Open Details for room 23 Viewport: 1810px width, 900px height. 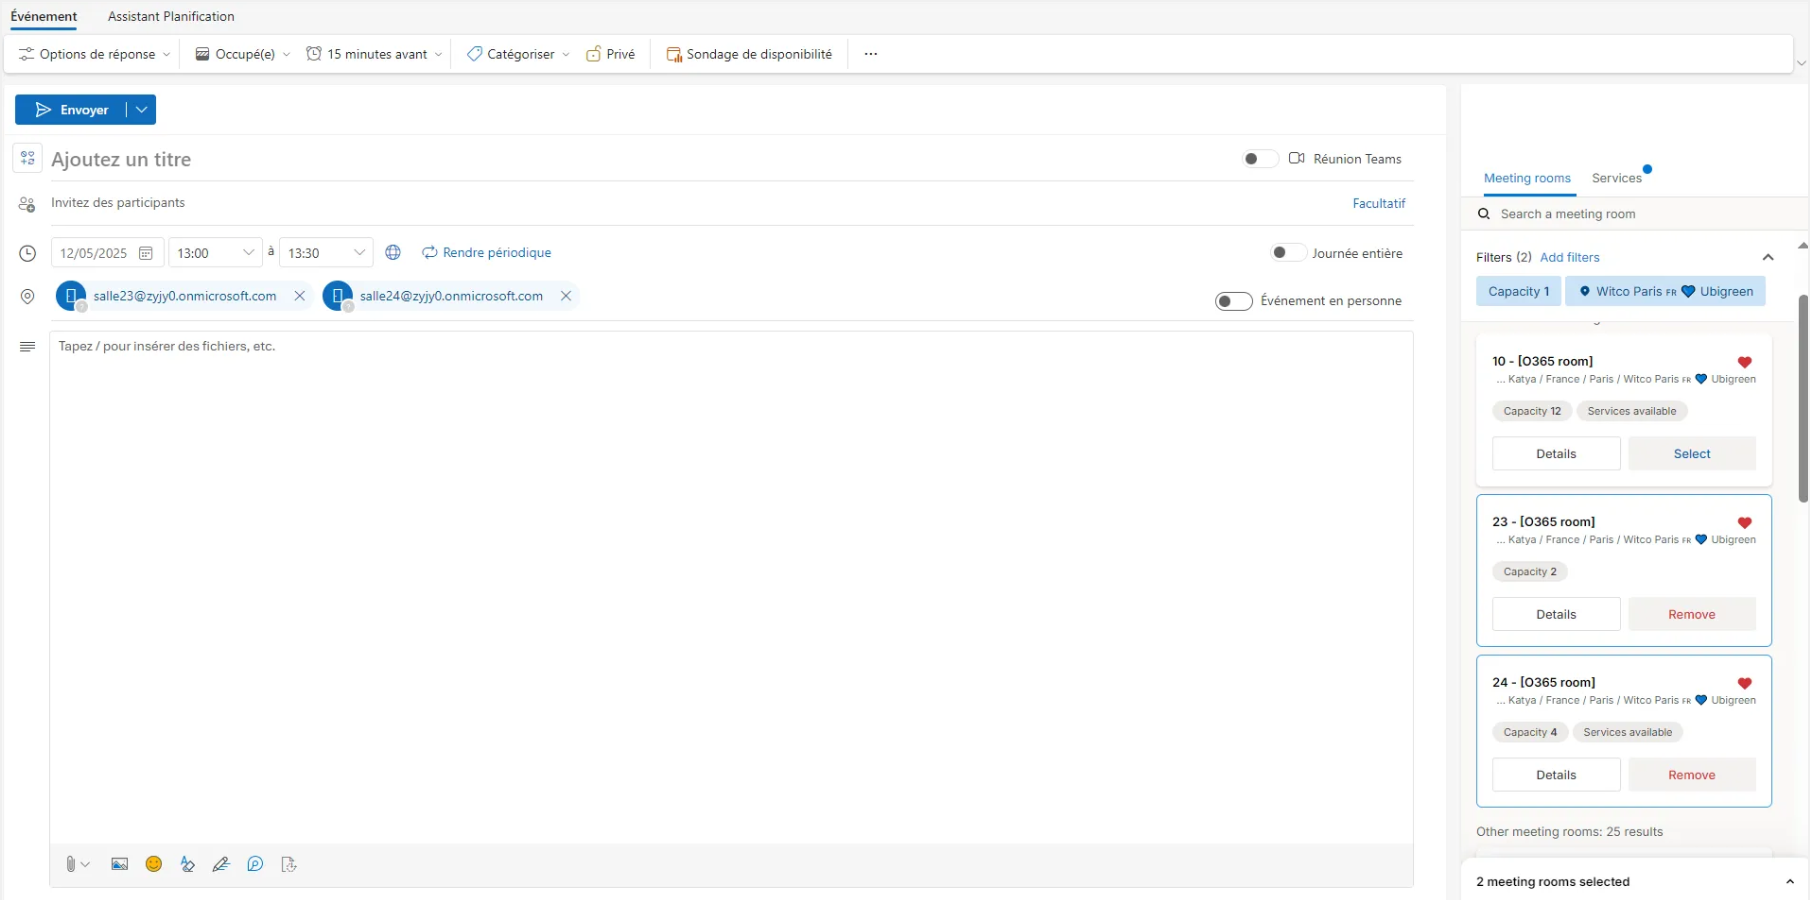[1556, 614]
